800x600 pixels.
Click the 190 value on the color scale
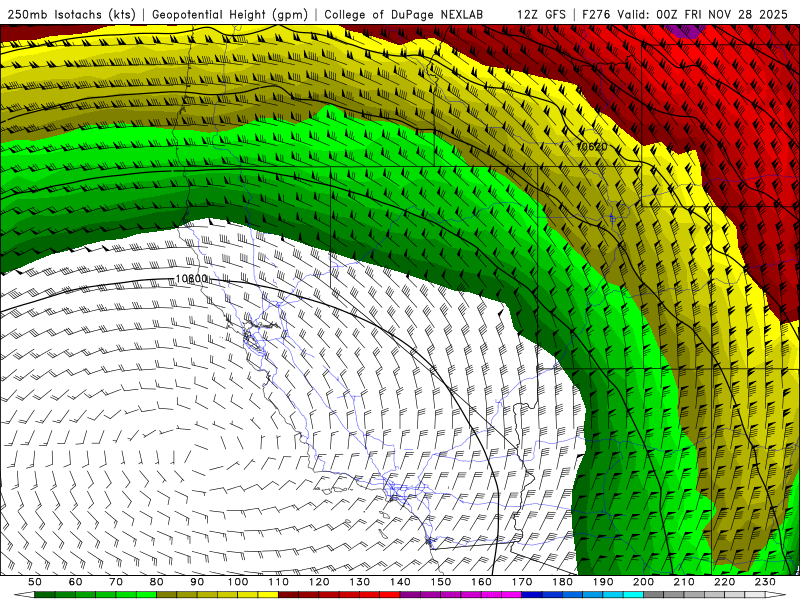603,582
